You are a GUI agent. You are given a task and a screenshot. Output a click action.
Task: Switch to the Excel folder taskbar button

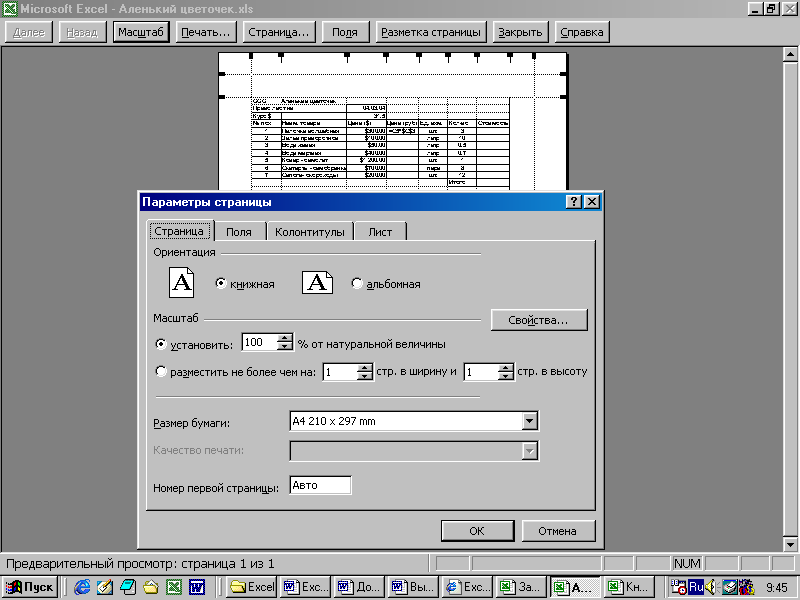coord(252,587)
